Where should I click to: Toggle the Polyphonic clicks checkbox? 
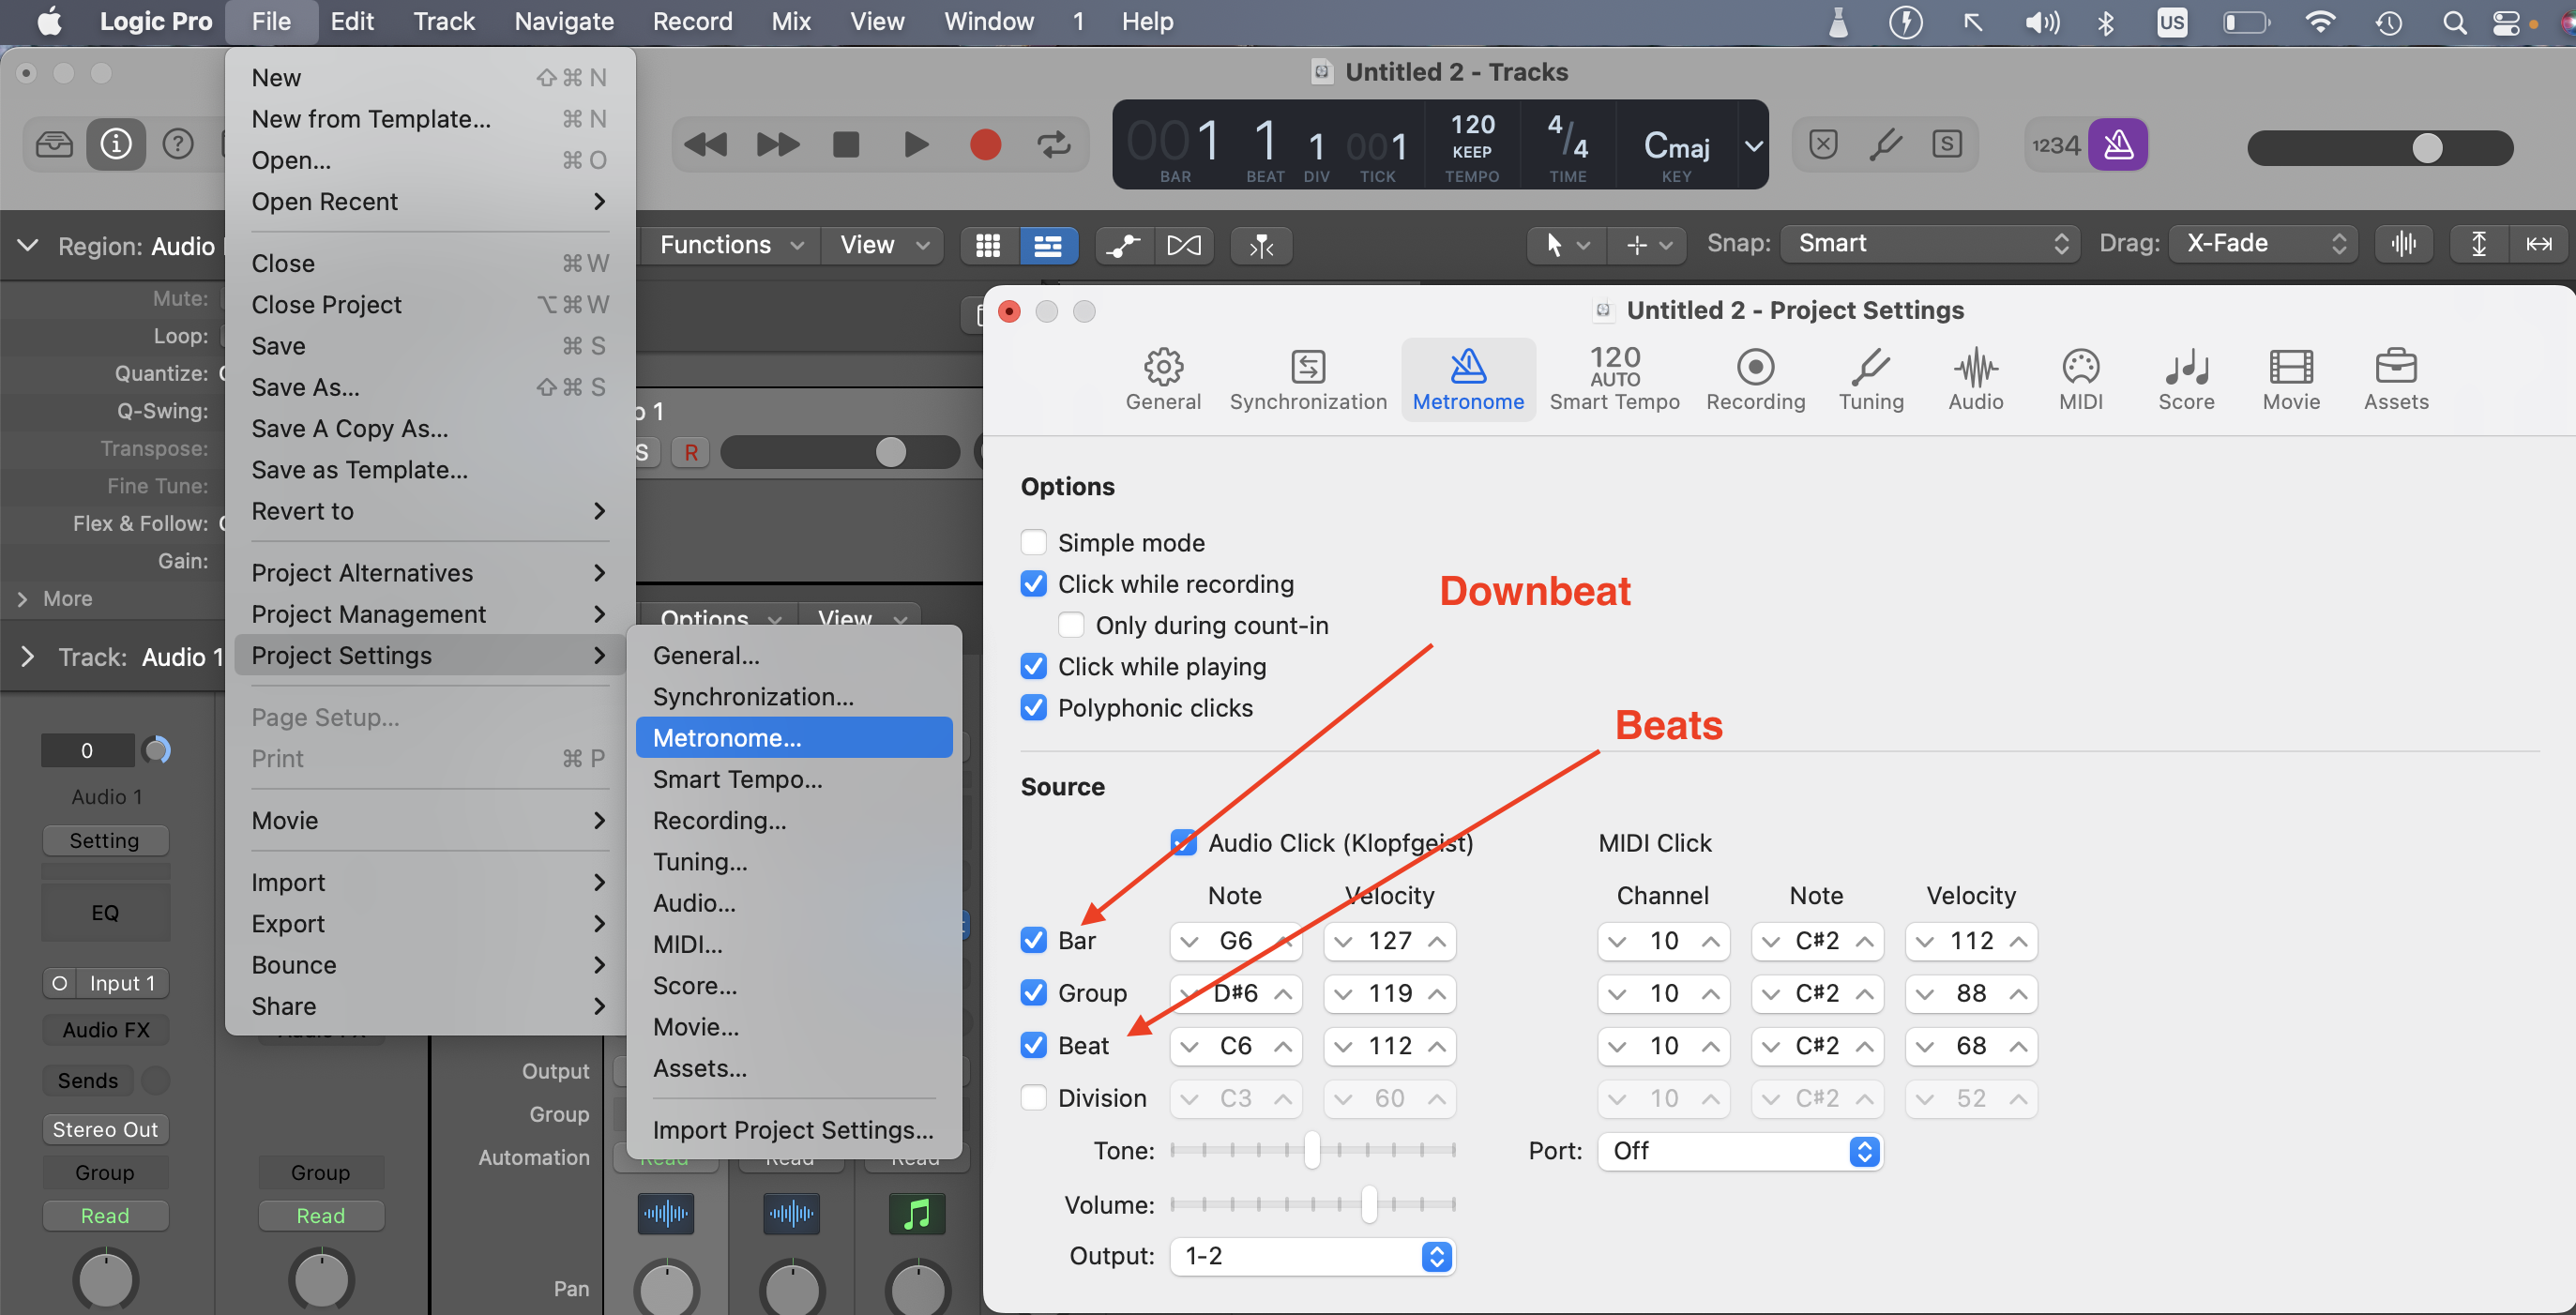1033,707
